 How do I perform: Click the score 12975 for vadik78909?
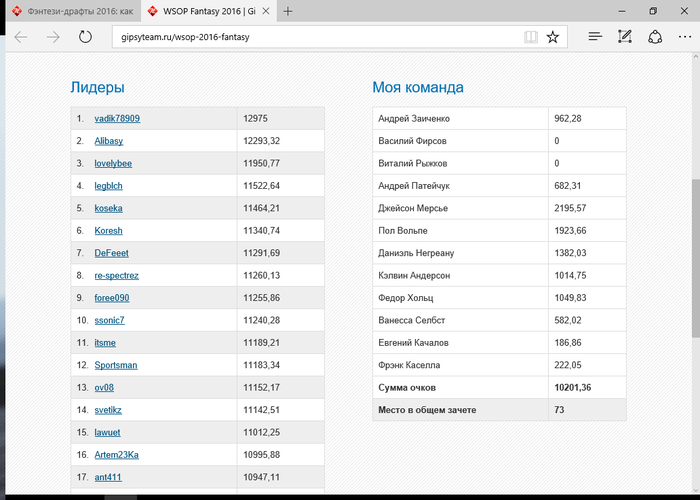255,119
